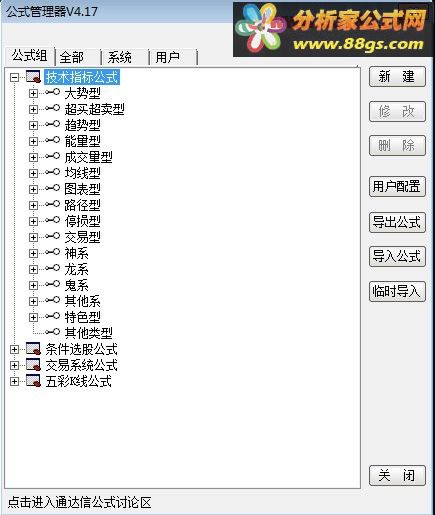Expand the 大势型 node
The image size is (435, 515).
pos(33,94)
